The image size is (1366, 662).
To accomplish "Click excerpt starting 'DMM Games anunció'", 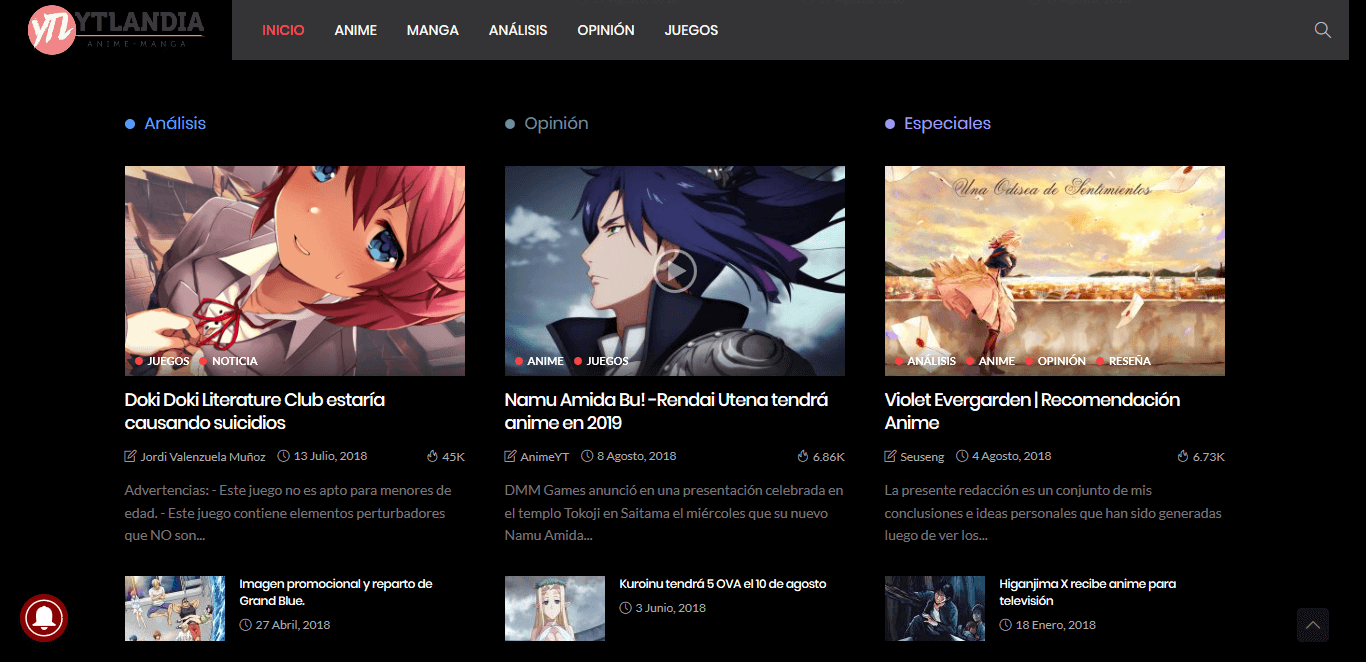I will pyautogui.click(x=674, y=513).
